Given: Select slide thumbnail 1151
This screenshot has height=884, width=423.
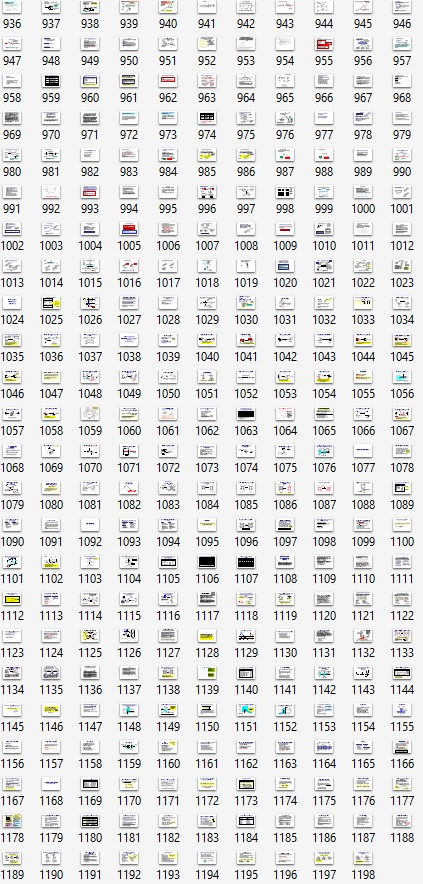Looking at the screenshot, I should [x=246, y=710].
